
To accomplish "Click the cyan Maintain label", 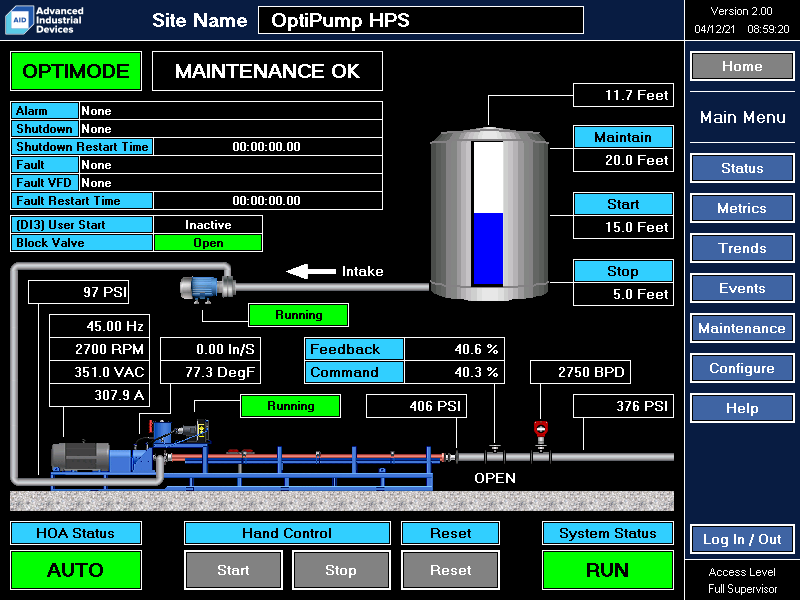I will coord(623,137).
